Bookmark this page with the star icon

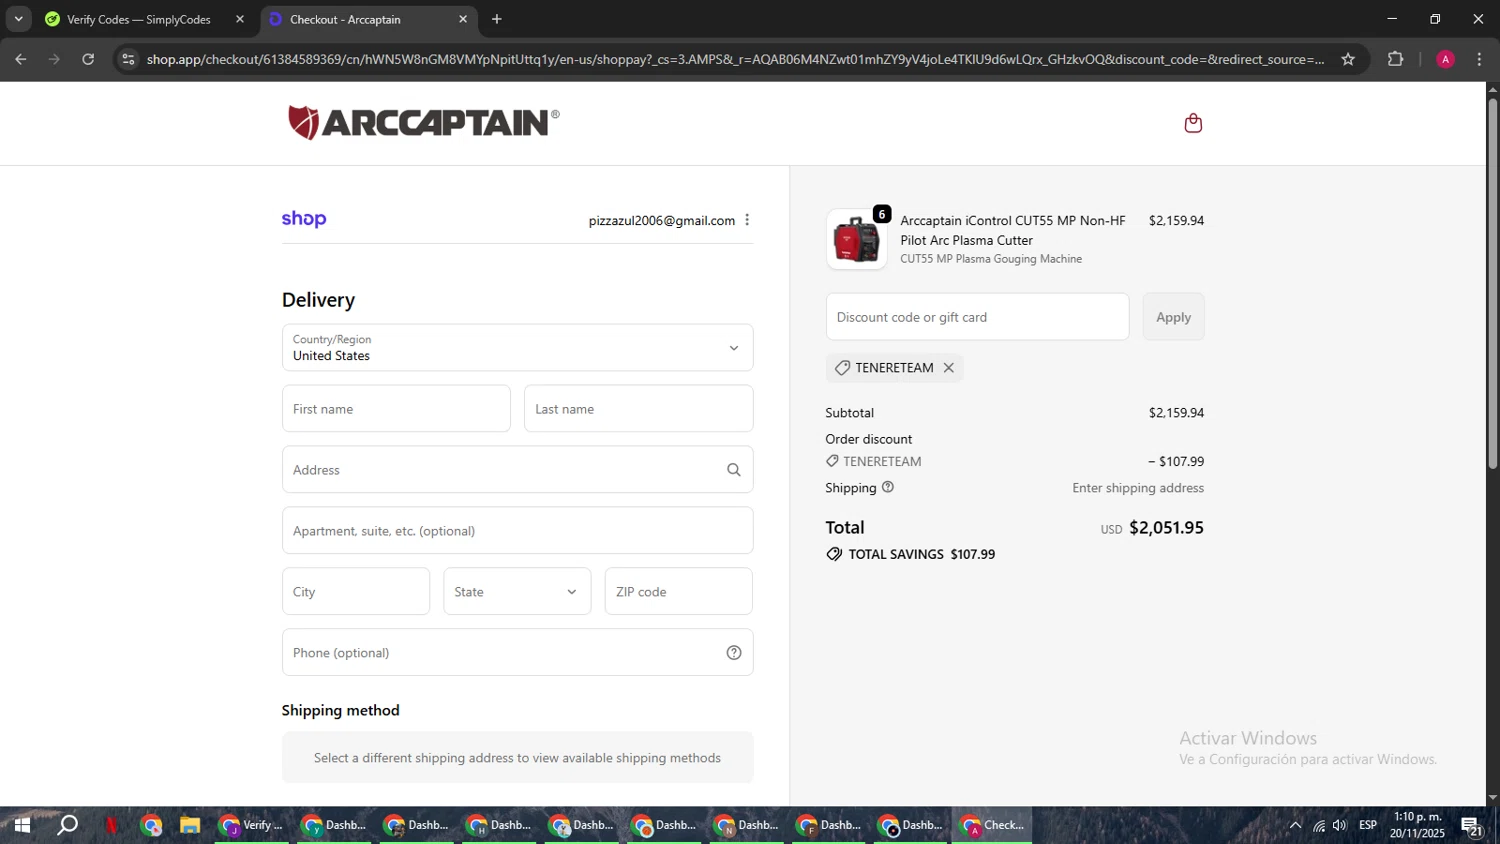point(1348,59)
